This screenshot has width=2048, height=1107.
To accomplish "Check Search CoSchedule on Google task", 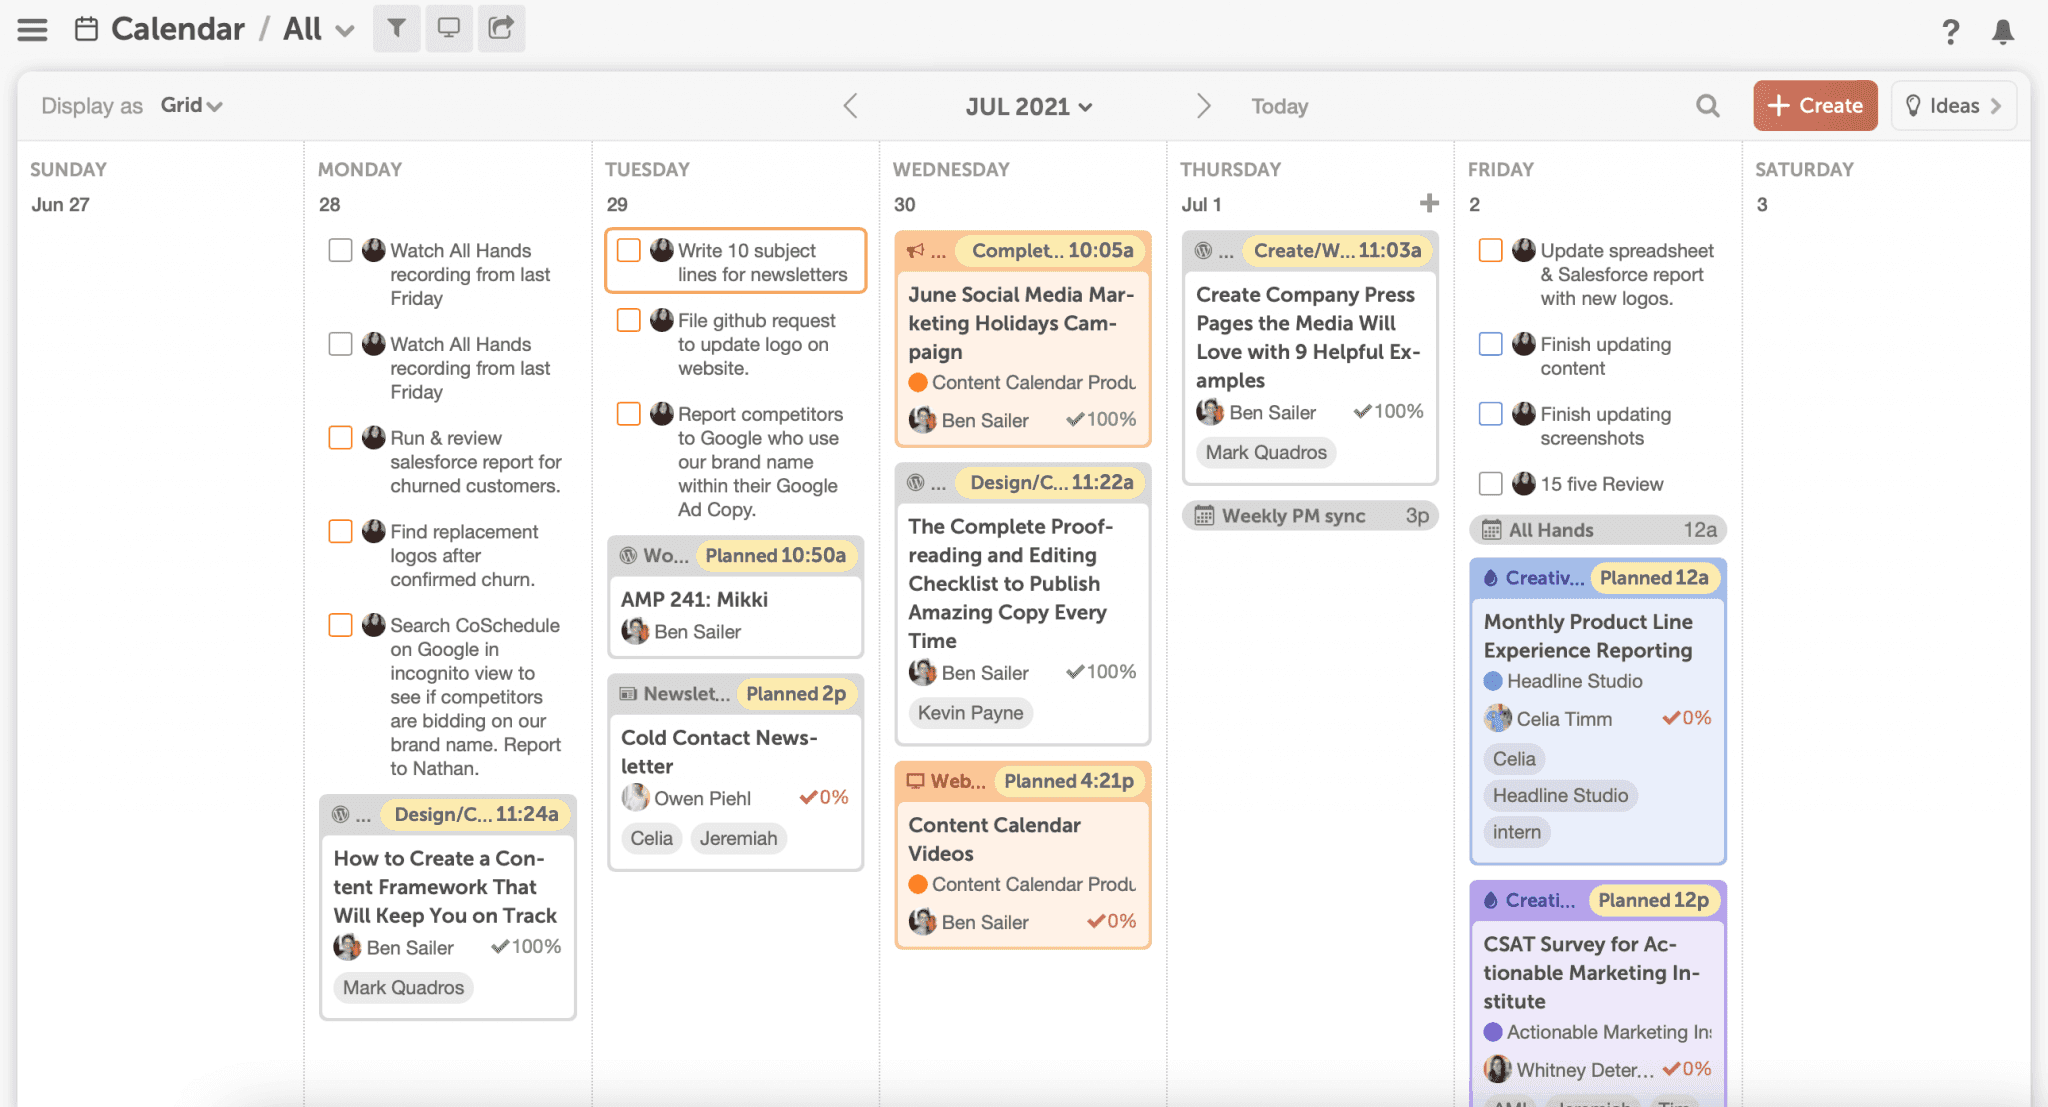I will click(x=340, y=625).
